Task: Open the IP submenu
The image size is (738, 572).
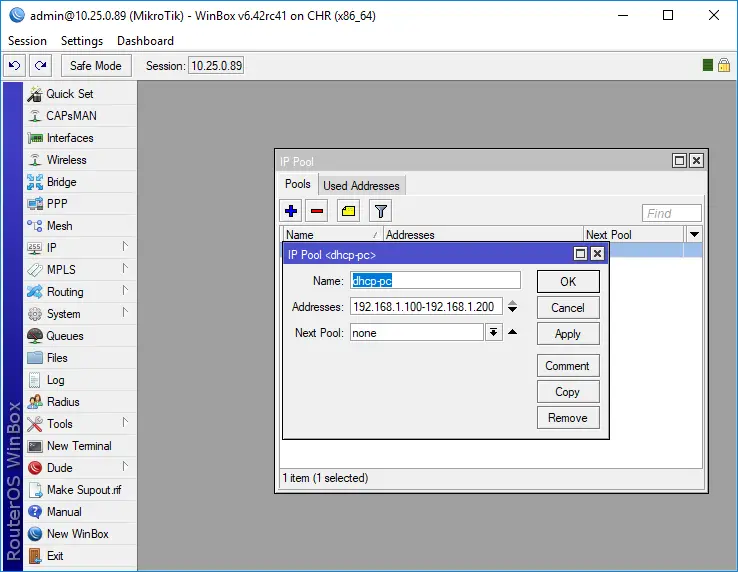Action: coord(80,248)
